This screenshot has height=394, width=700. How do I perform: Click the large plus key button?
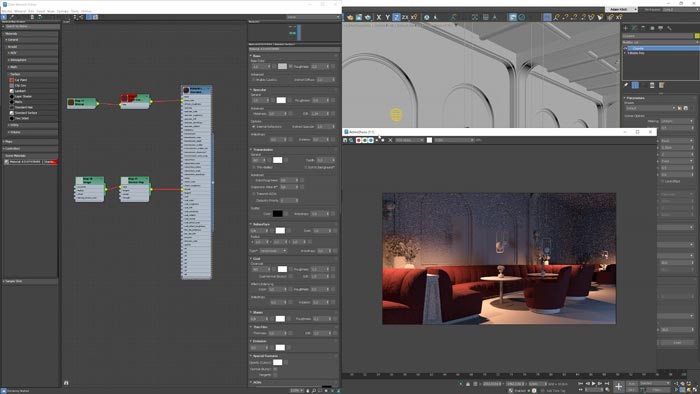tap(619, 386)
